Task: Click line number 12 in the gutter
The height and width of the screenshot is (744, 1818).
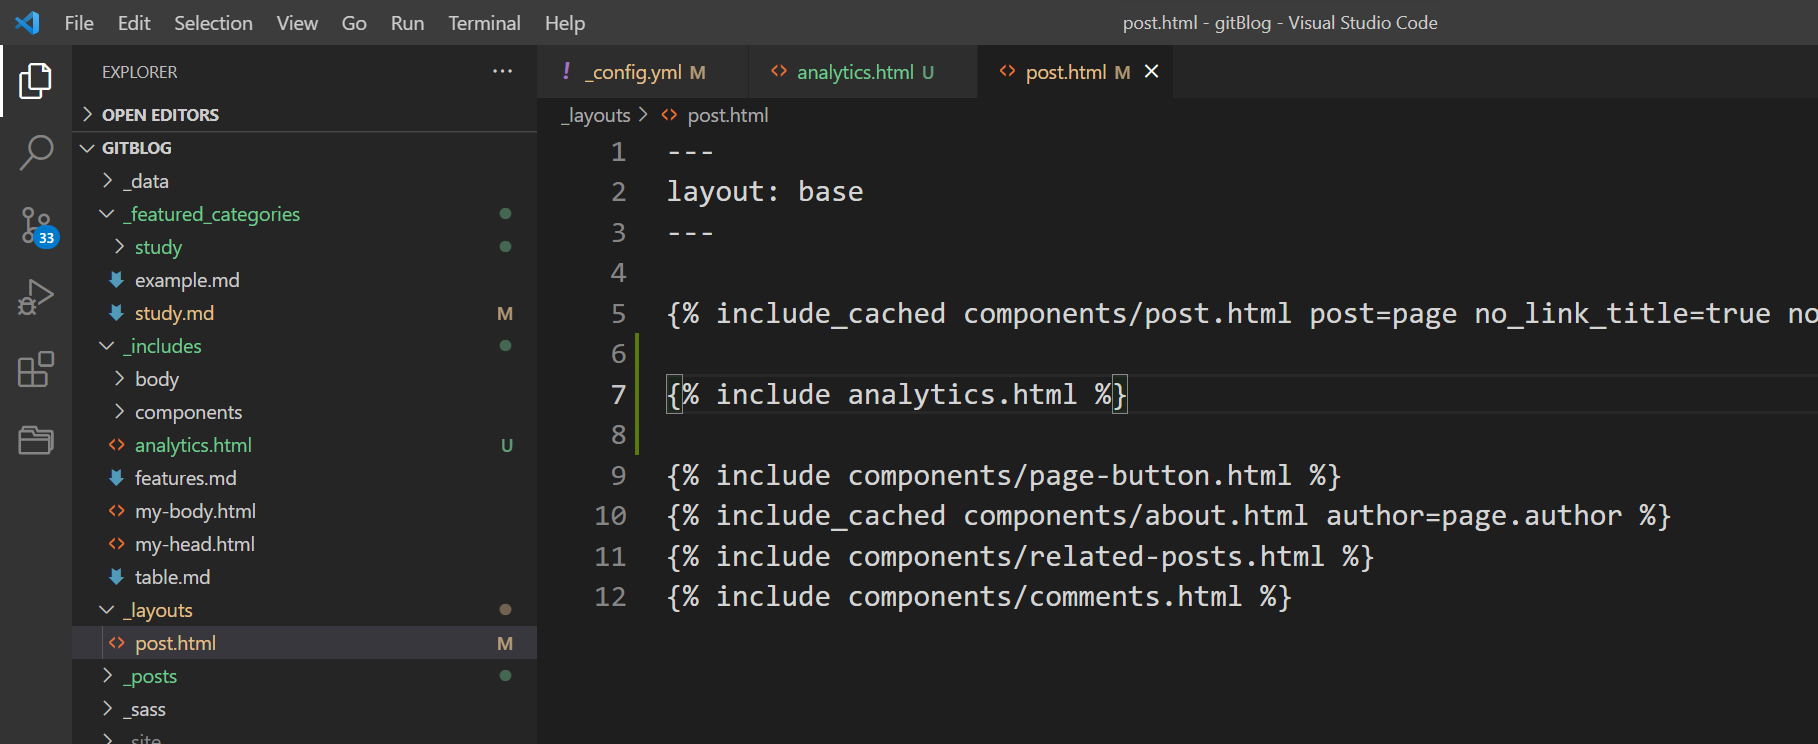Action: [610, 597]
